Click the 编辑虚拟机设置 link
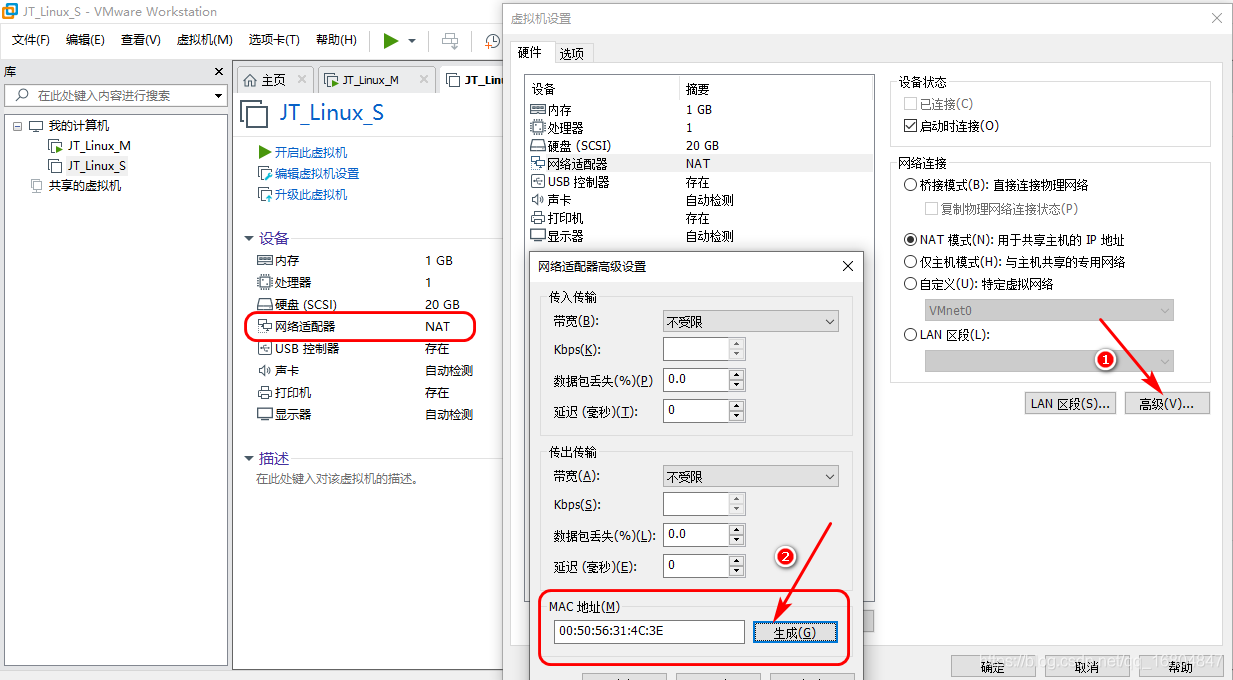 pos(316,173)
